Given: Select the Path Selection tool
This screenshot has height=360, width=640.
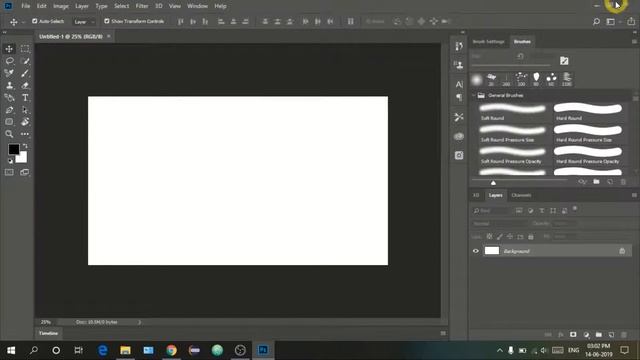Looking at the screenshot, I should click(x=25, y=110).
